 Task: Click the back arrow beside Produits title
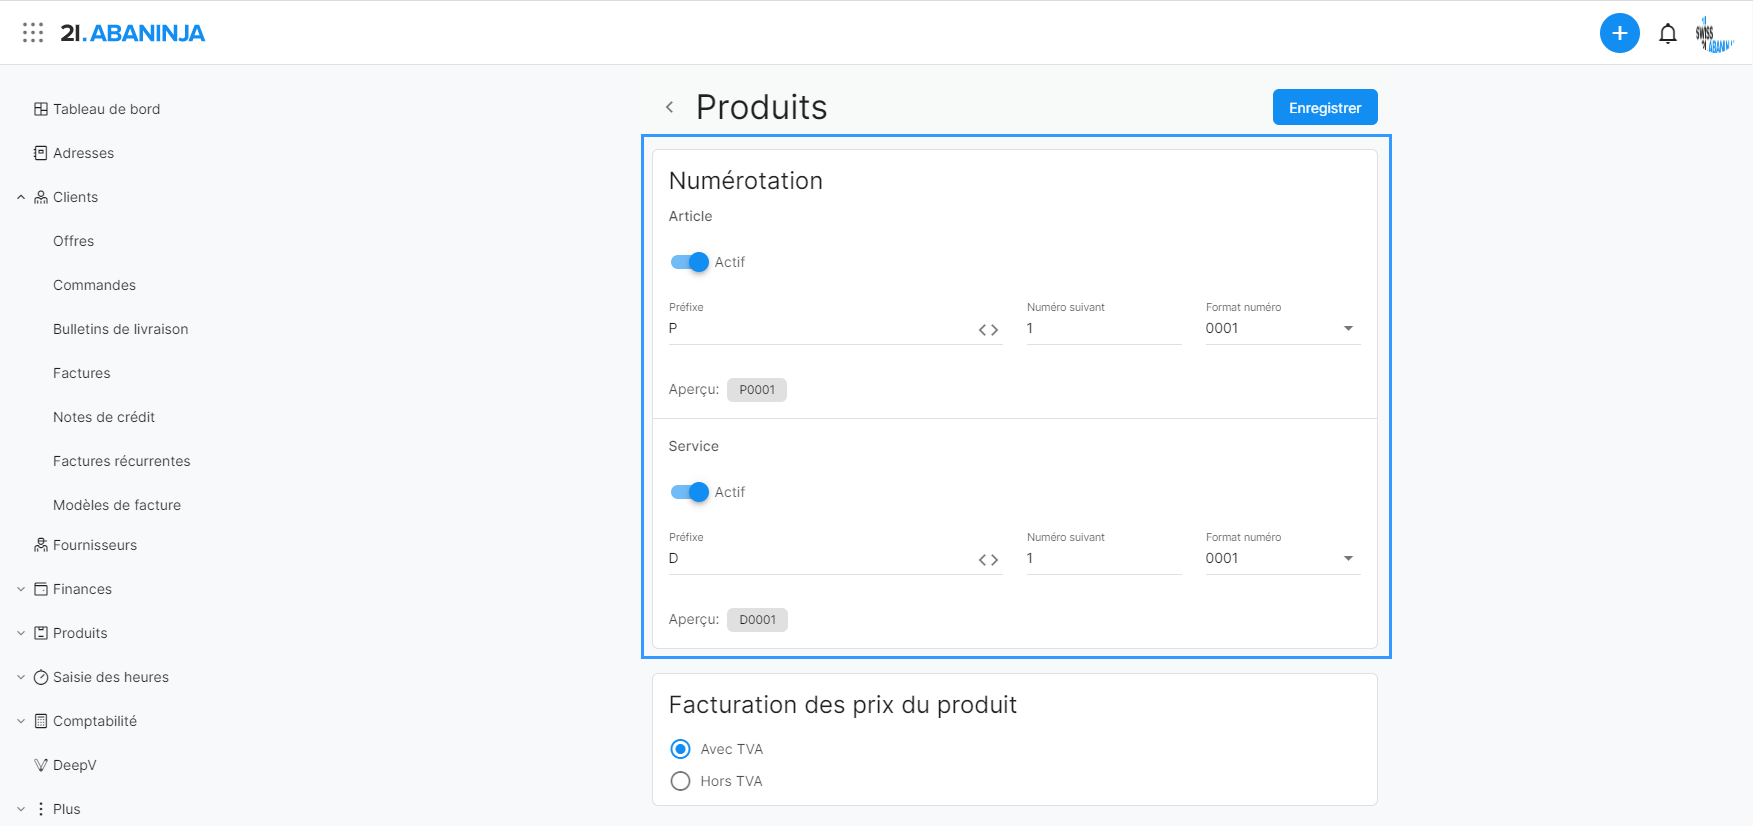670,107
